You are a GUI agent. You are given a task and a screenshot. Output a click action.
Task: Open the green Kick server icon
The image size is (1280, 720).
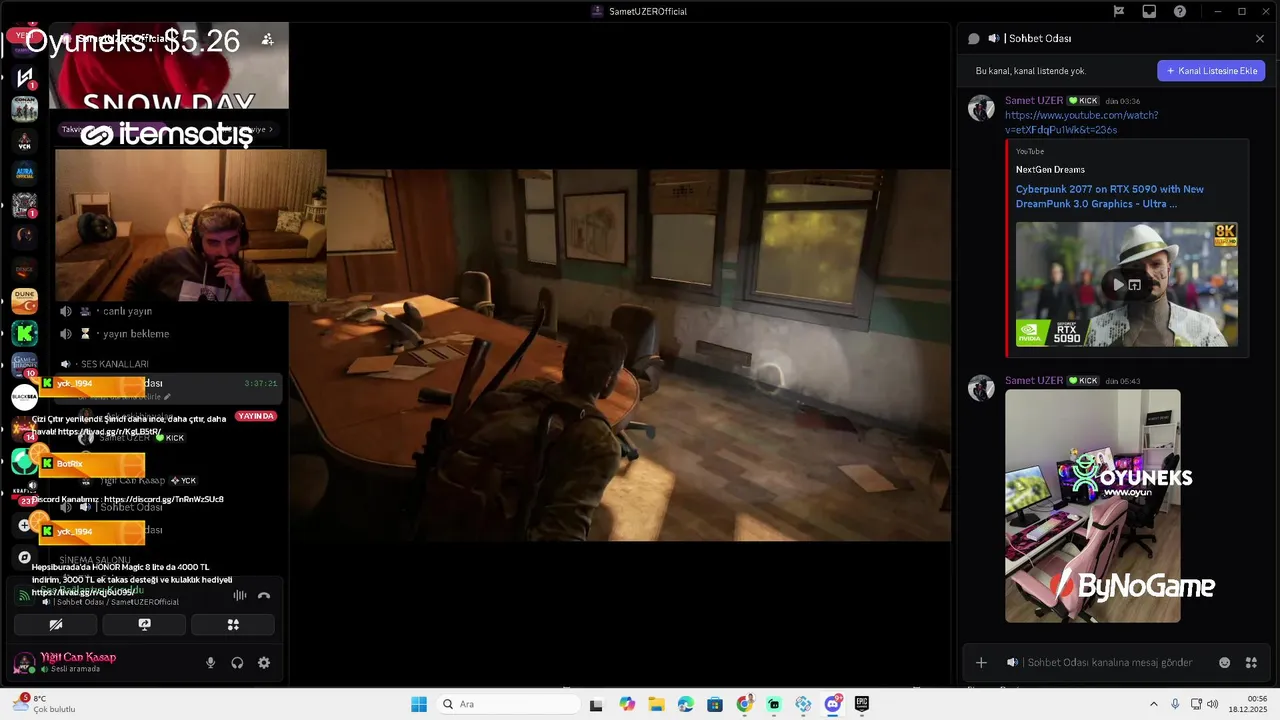click(x=24, y=332)
